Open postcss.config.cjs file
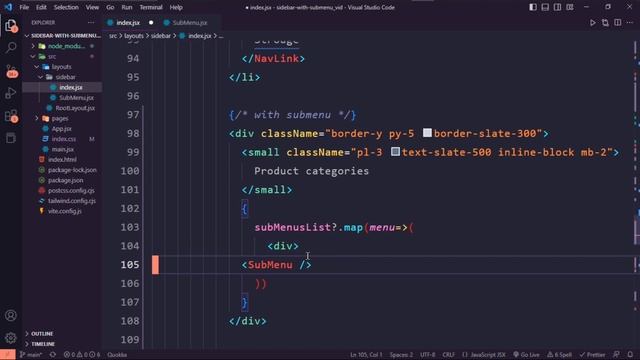Screen dimensions: 640x360 pos(71,191)
